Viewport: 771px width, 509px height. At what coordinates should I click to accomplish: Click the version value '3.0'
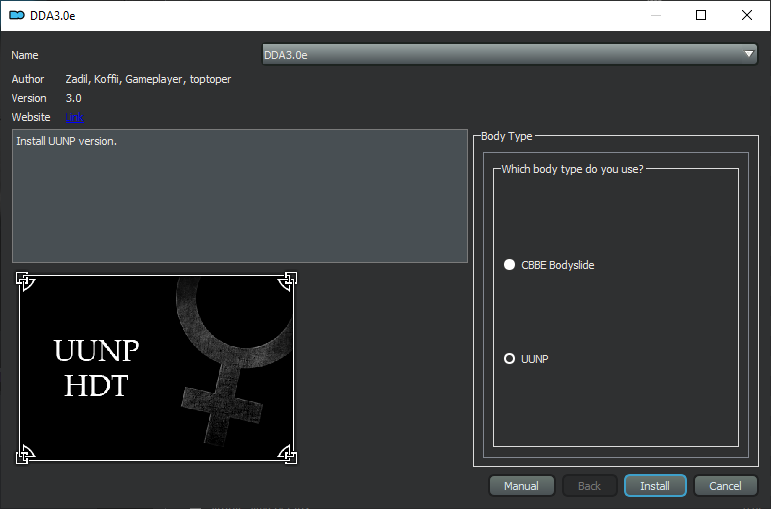(x=74, y=98)
